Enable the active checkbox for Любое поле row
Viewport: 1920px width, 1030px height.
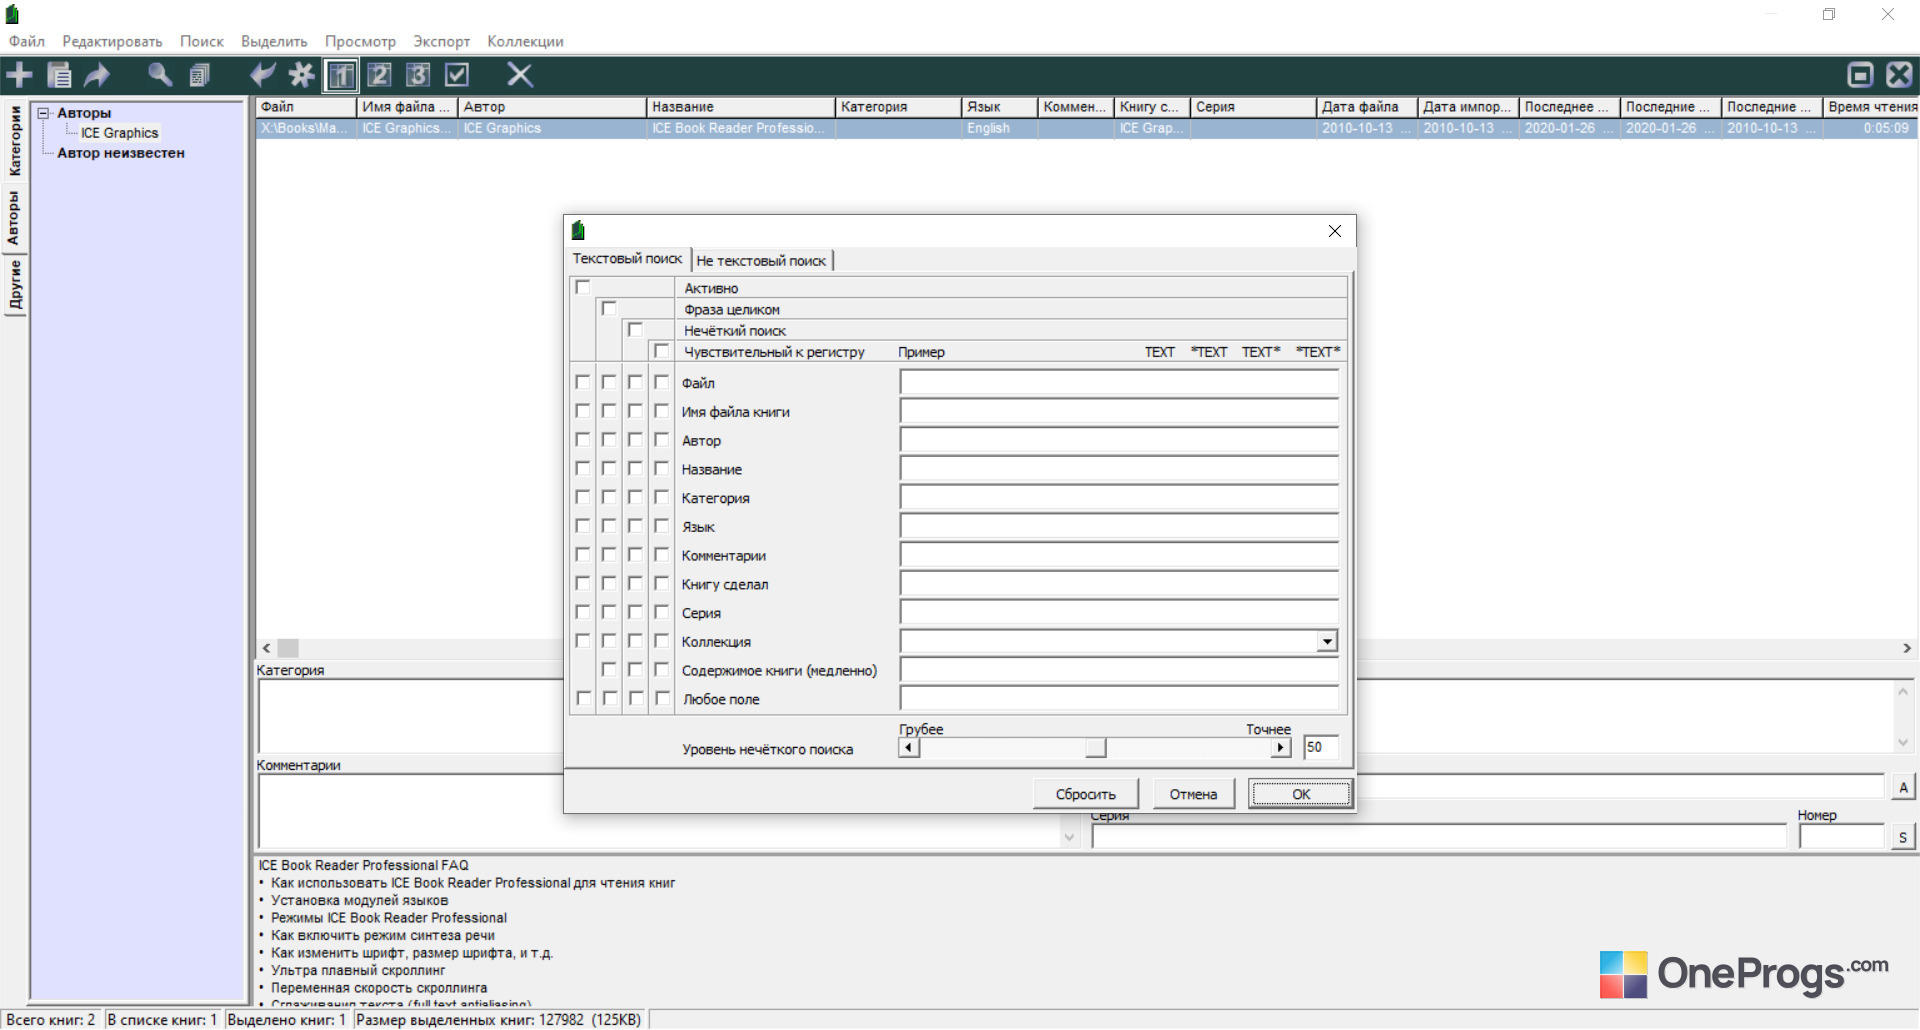click(584, 699)
